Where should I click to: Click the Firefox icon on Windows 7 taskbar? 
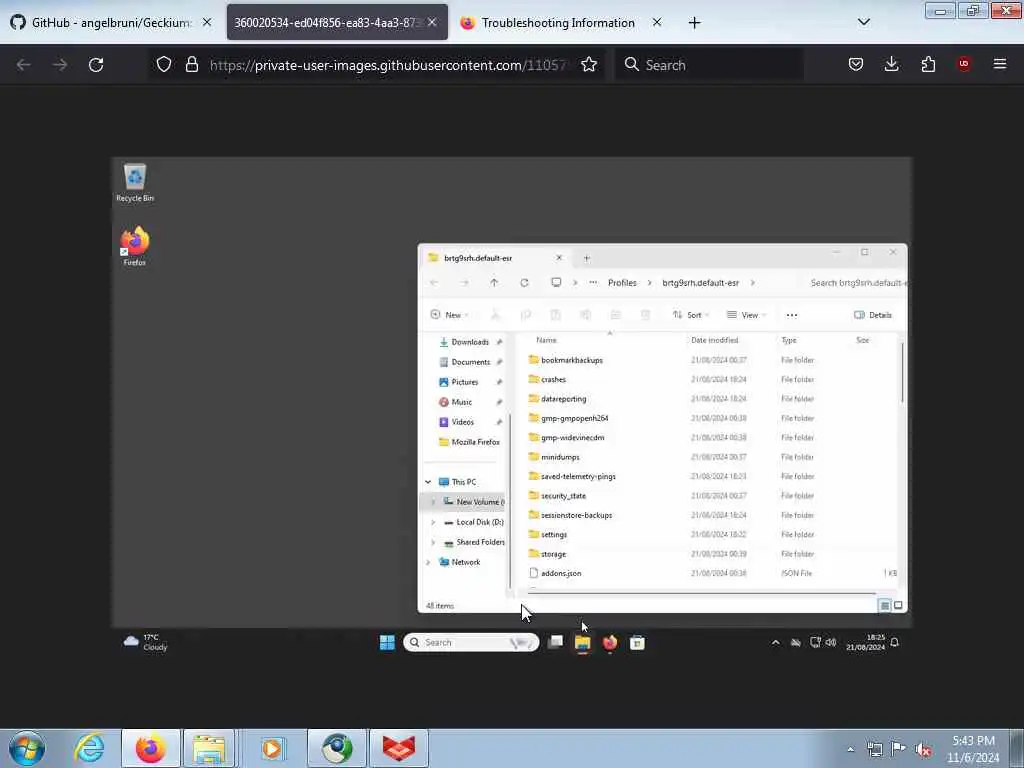coord(151,748)
